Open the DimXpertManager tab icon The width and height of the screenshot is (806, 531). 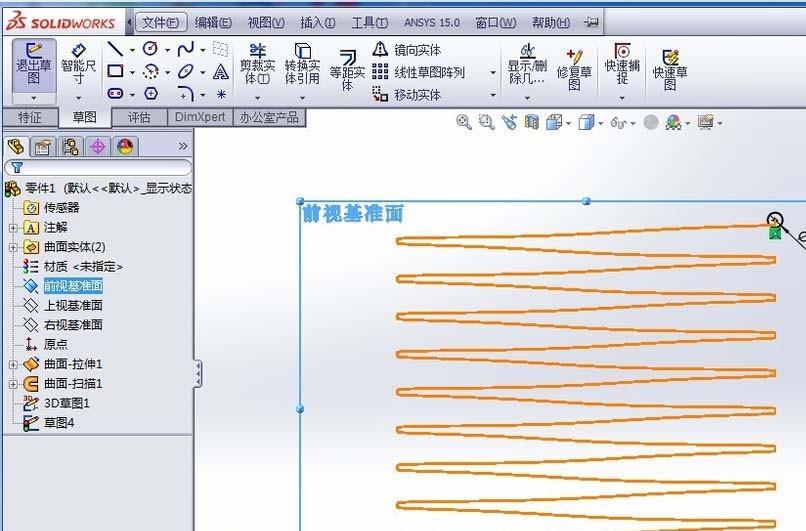(x=98, y=147)
